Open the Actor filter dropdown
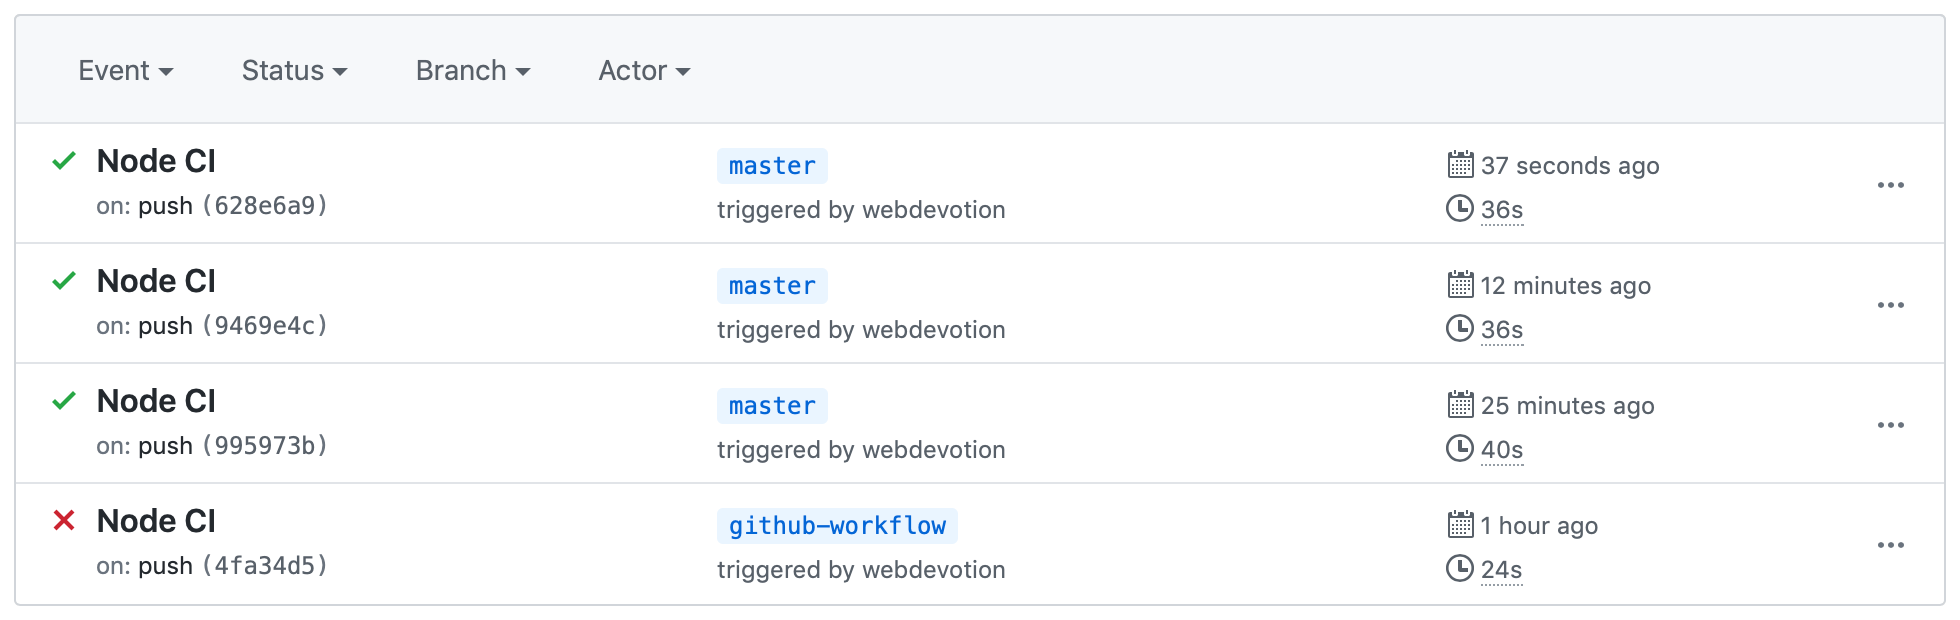The width and height of the screenshot is (1960, 620). pos(643,70)
